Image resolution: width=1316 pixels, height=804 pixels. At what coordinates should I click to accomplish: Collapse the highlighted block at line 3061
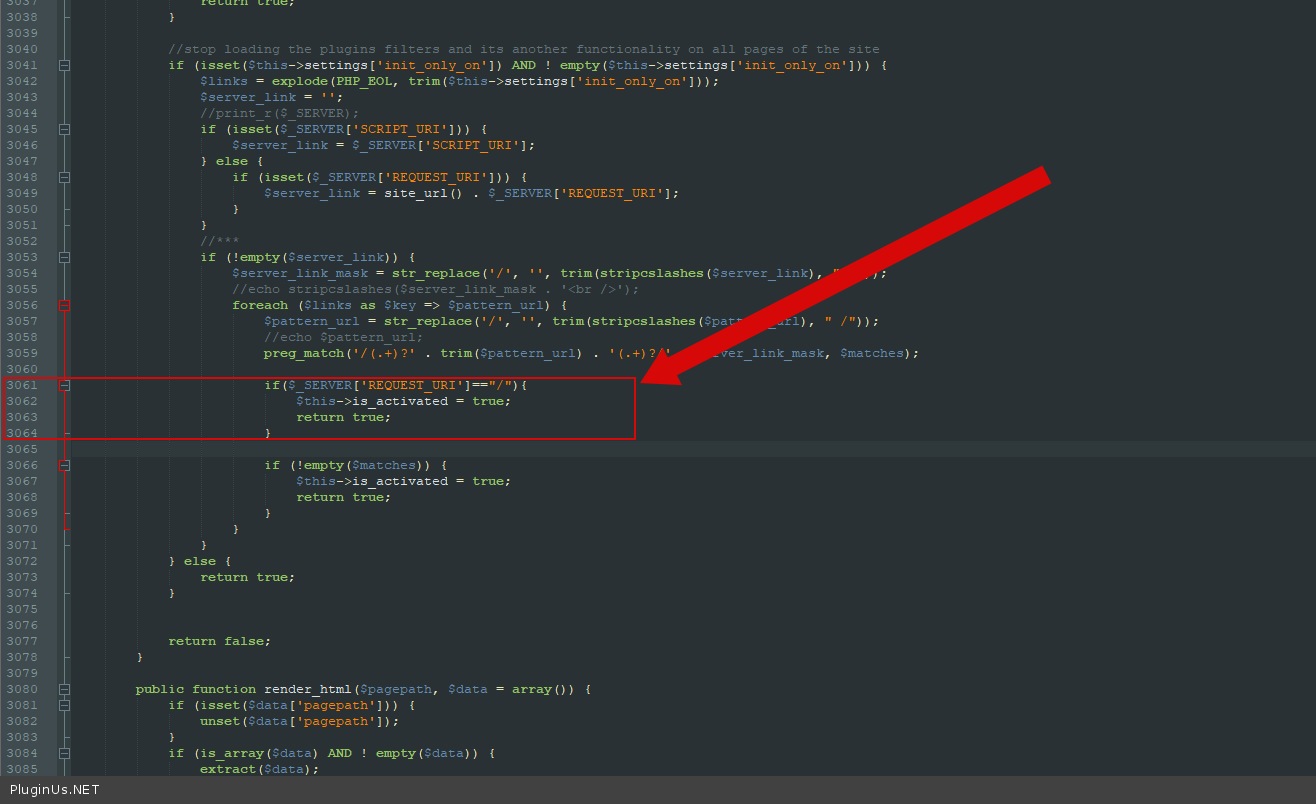coord(65,385)
